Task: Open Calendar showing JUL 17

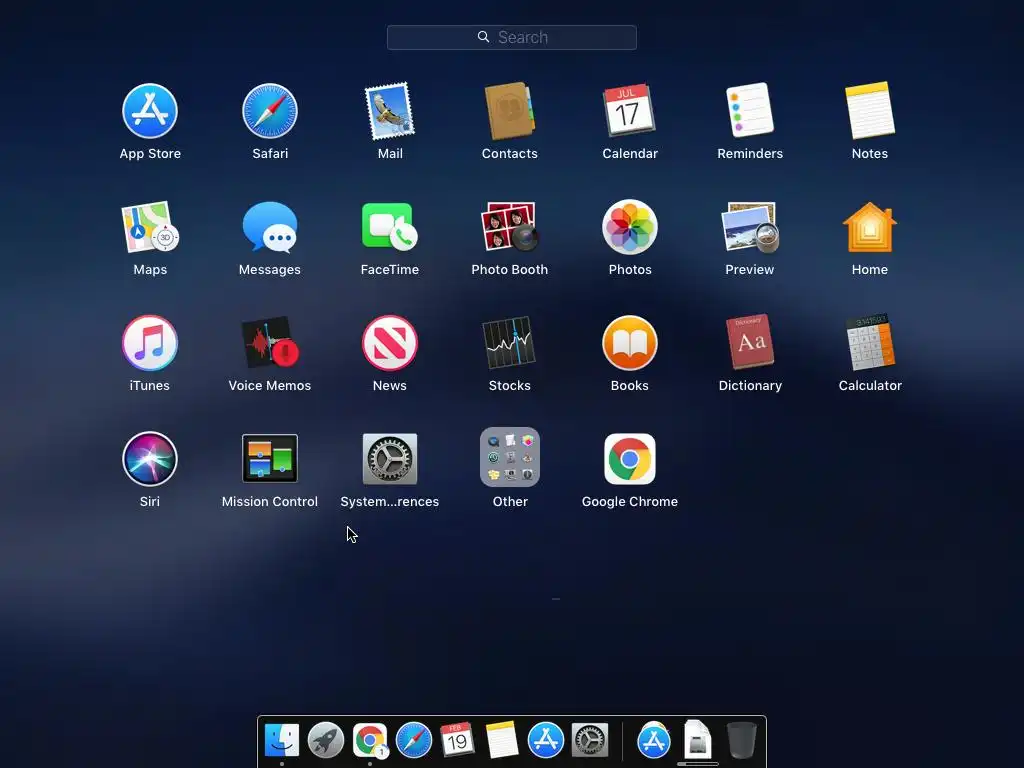Action: coord(629,110)
